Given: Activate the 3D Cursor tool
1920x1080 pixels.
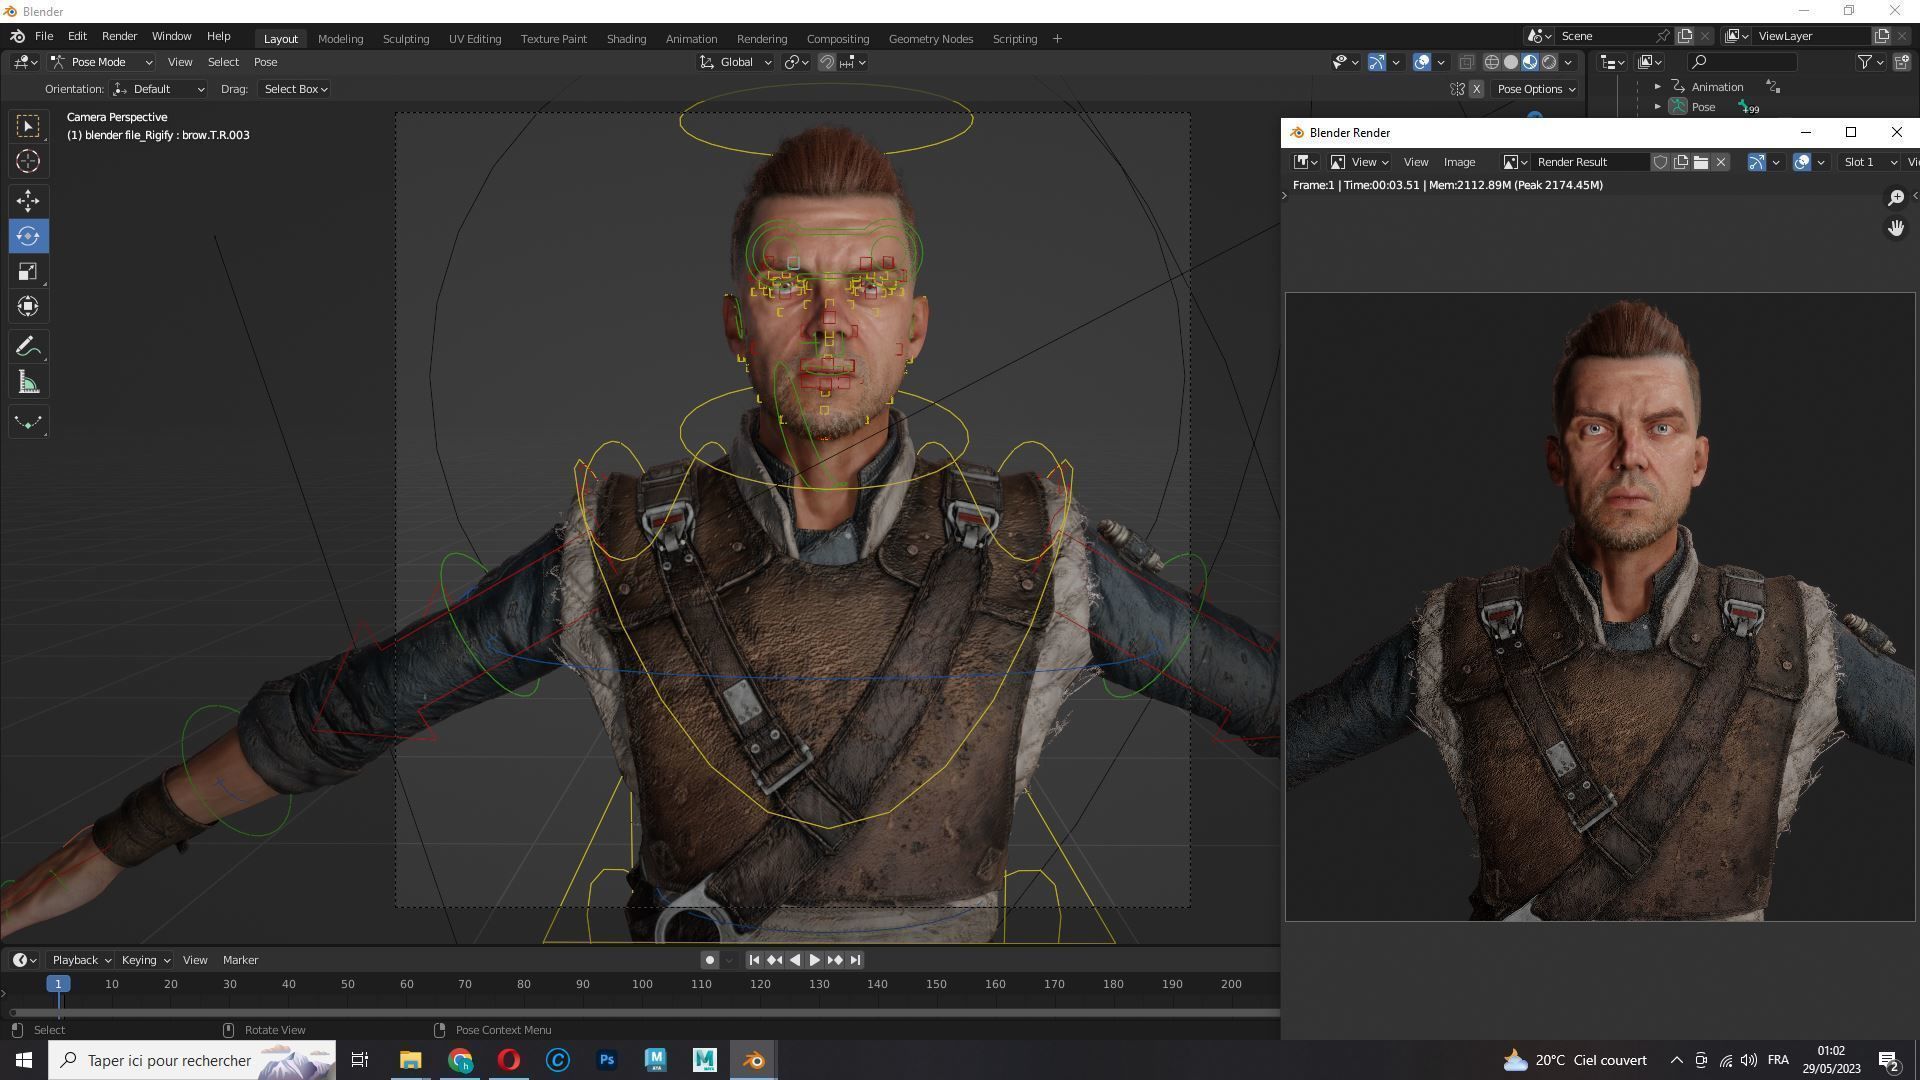Looking at the screenshot, I should (x=28, y=161).
